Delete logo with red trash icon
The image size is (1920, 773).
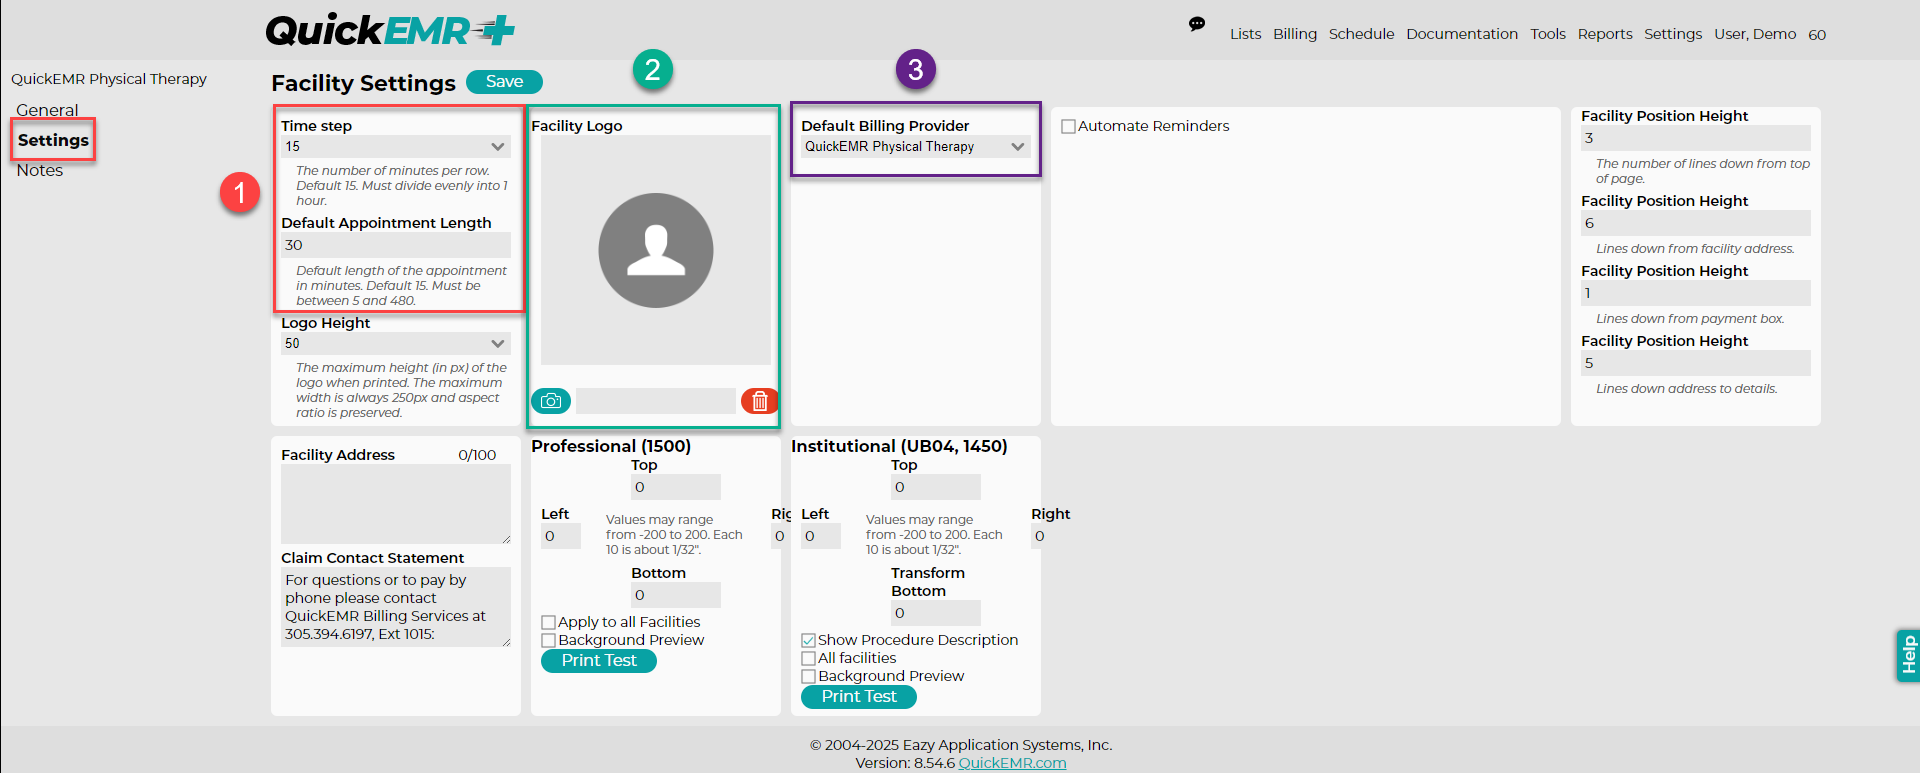pyautogui.click(x=760, y=401)
